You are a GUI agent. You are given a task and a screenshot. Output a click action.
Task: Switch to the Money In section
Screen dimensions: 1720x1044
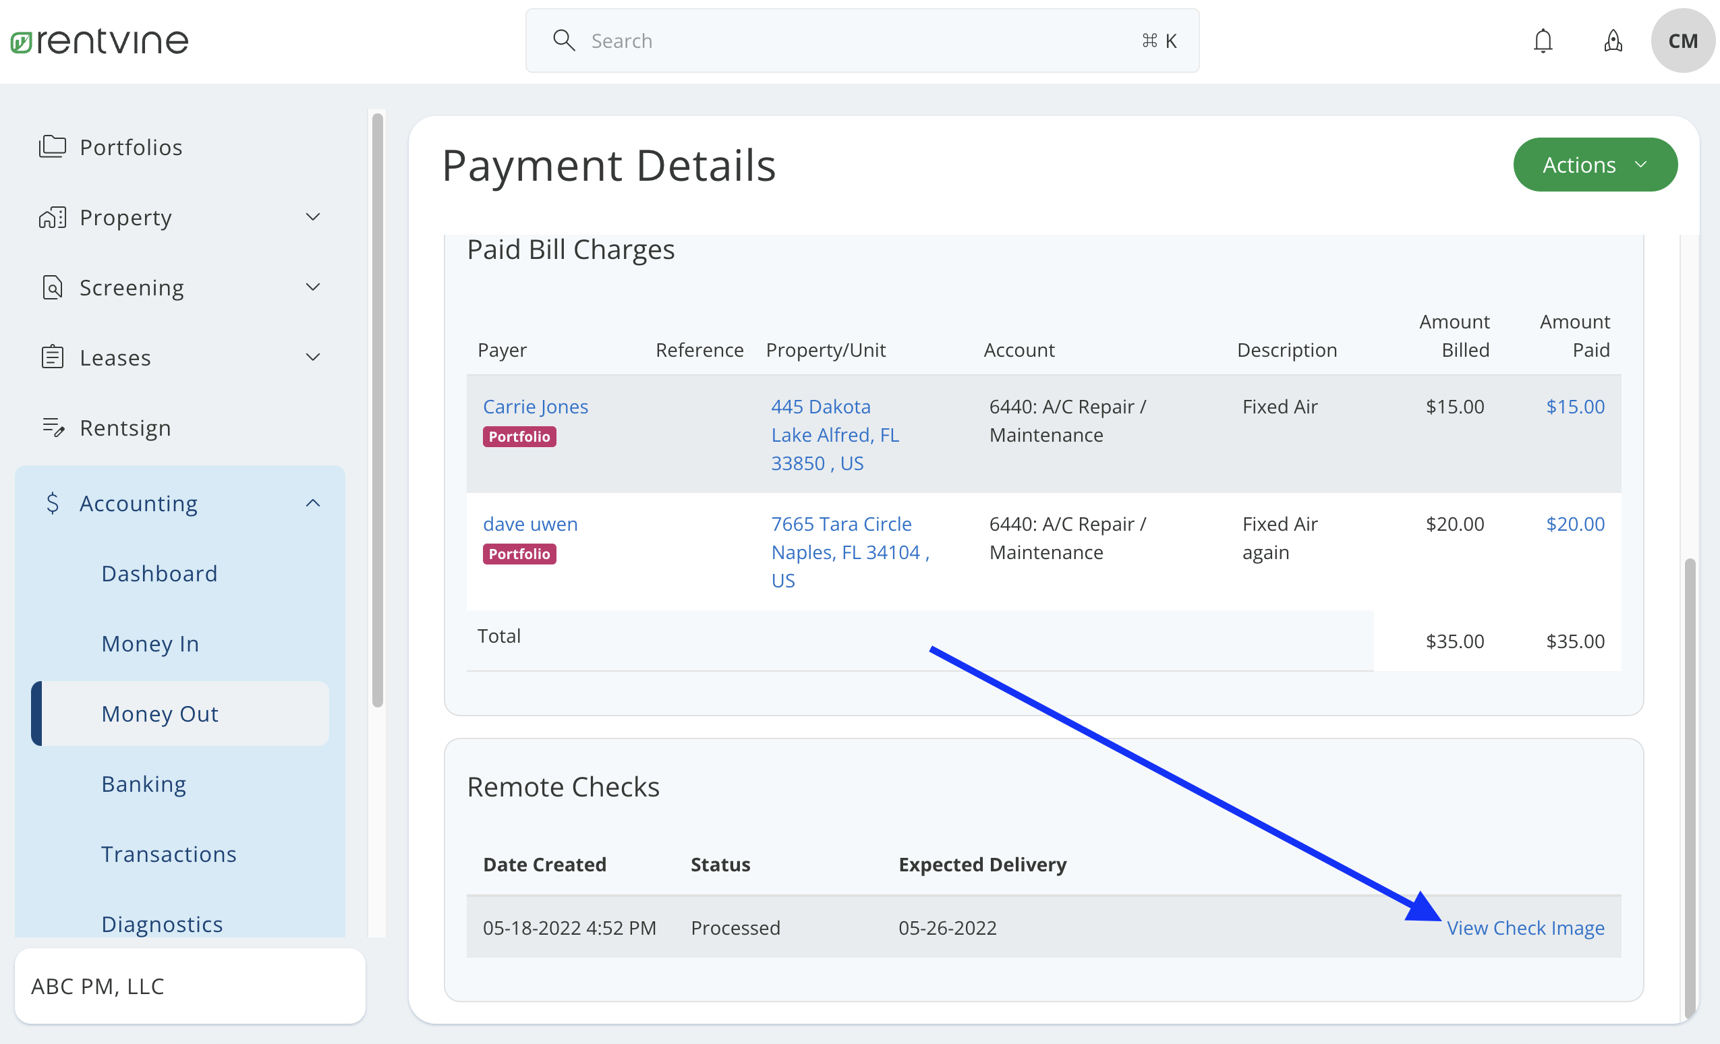pyautogui.click(x=150, y=643)
